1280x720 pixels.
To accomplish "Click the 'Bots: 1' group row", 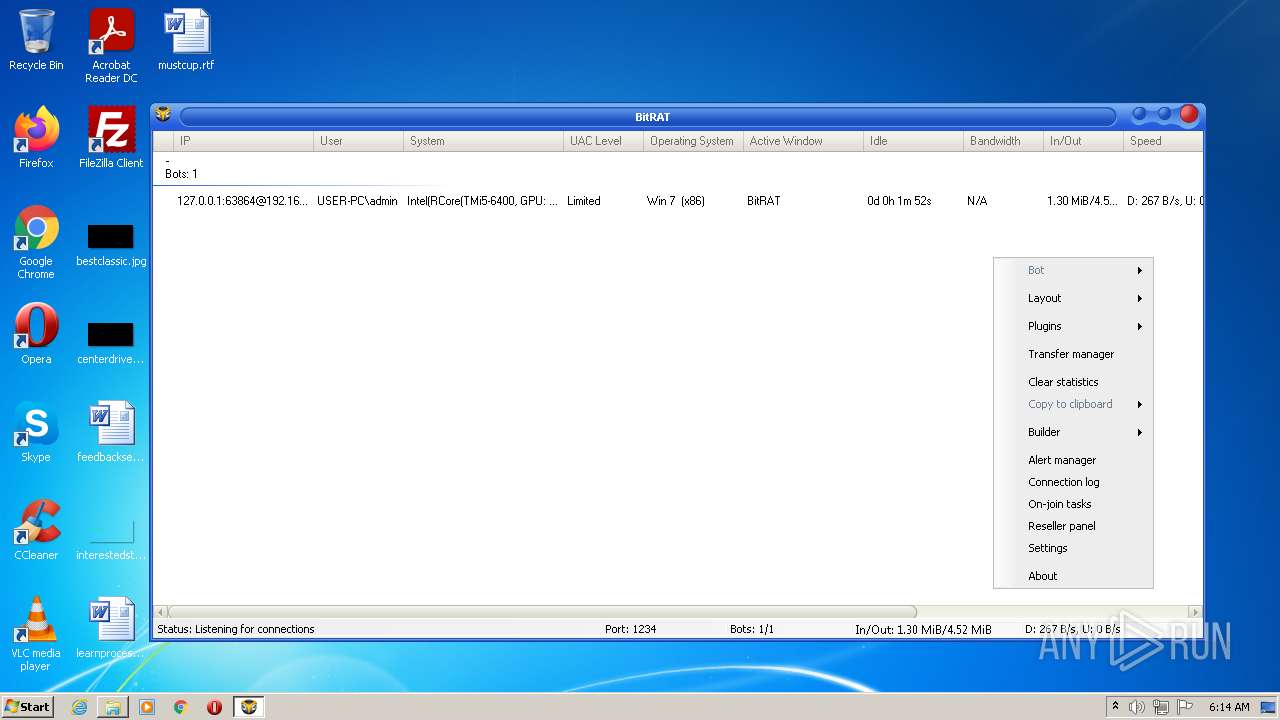I will (x=677, y=168).
